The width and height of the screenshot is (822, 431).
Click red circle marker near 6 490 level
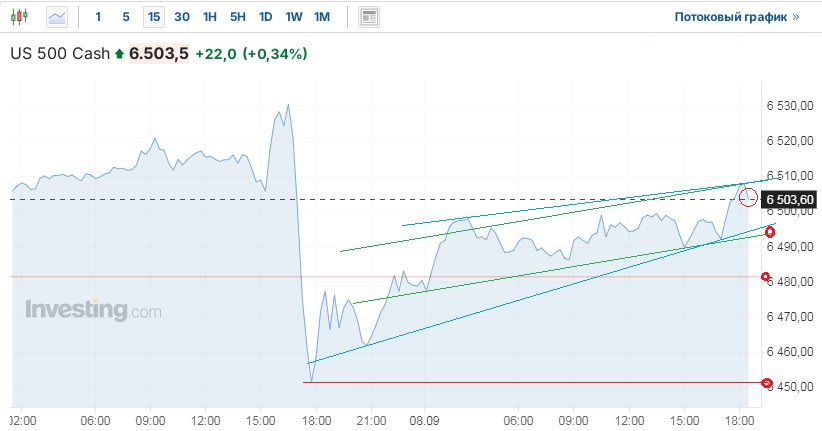pos(770,232)
